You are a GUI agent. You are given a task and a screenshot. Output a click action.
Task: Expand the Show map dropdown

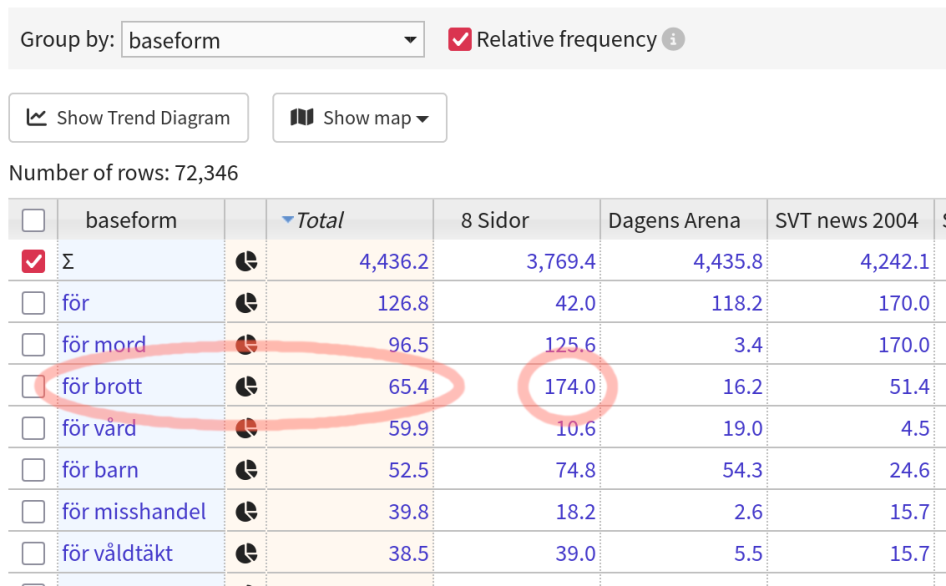point(359,118)
